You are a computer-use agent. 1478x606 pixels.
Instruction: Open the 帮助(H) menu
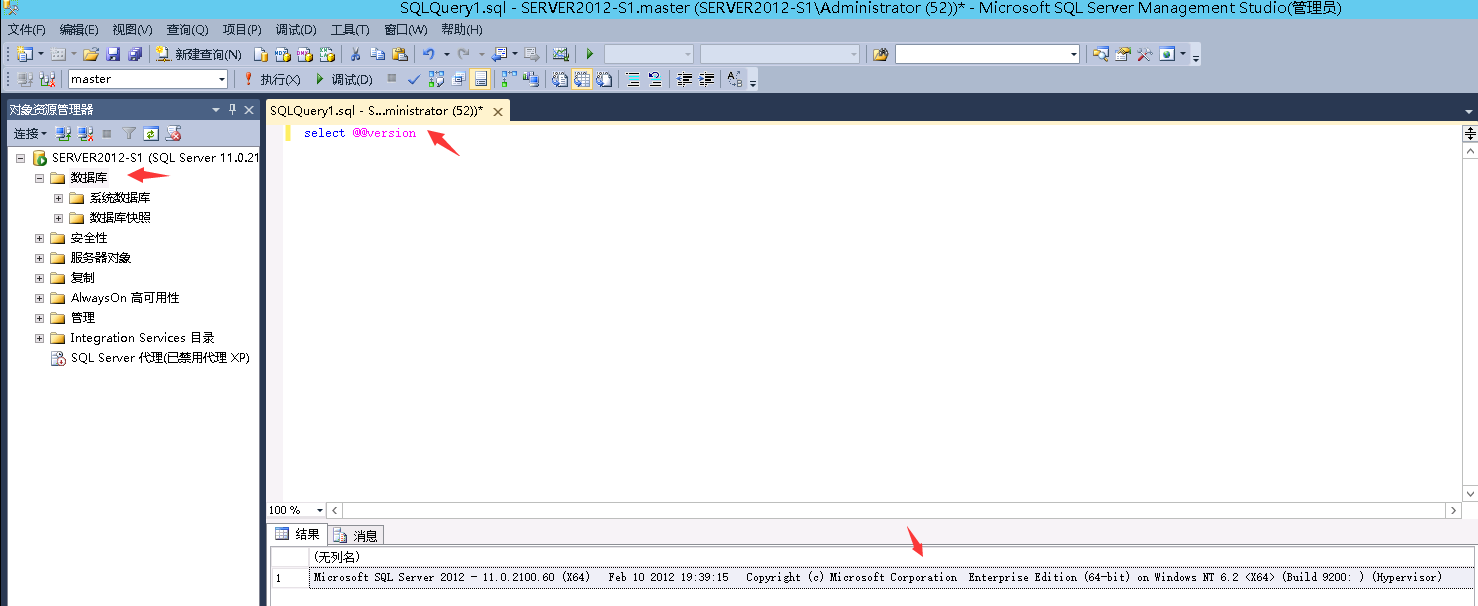click(x=462, y=30)
